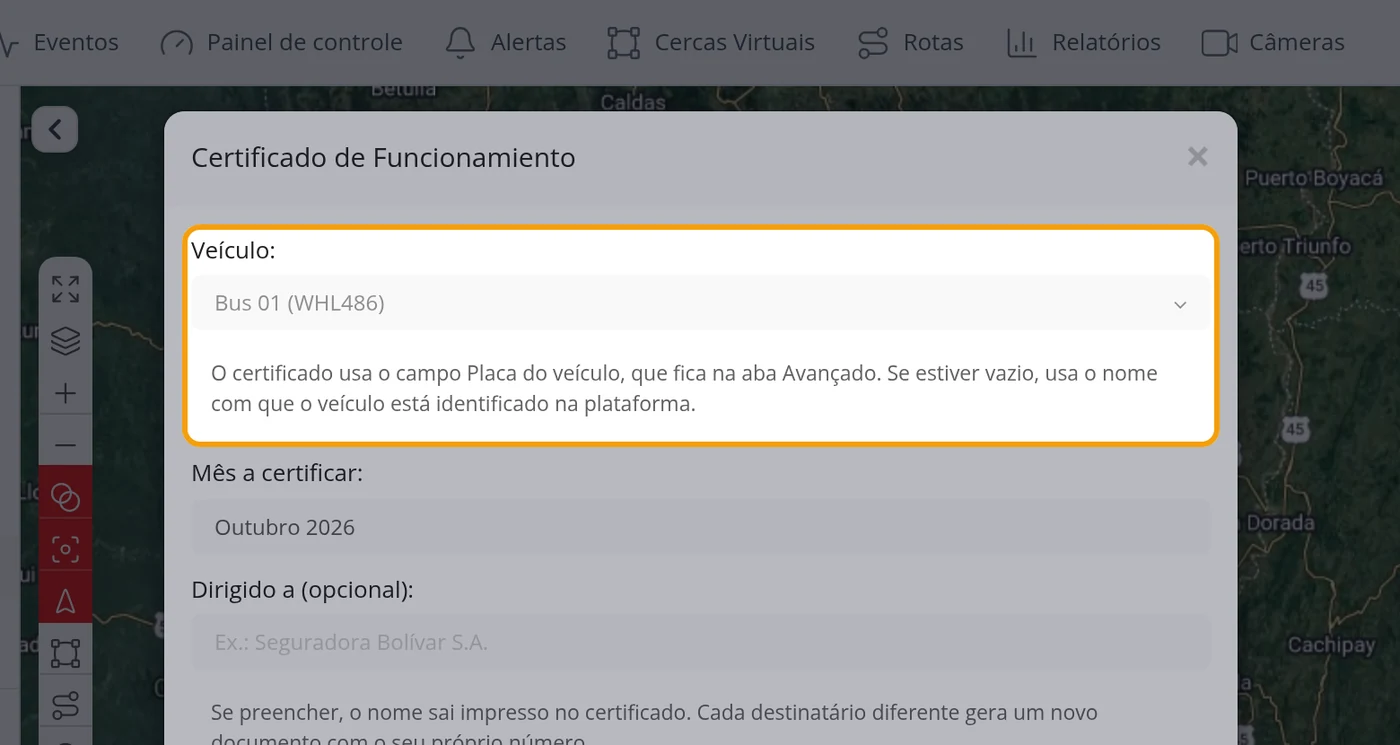
Task: Open Relatórios from the top bar
Action: pos(1083,43)
